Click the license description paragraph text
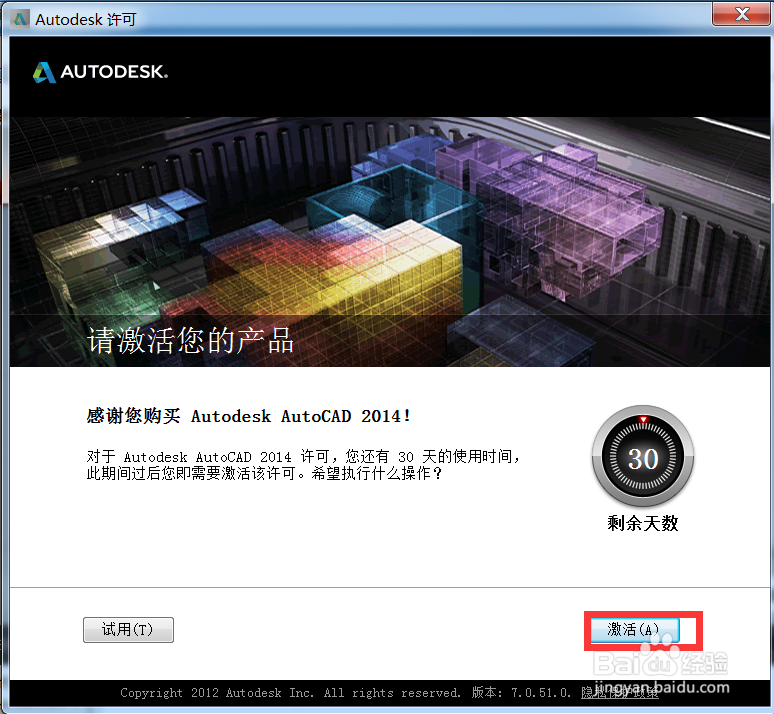The height and width of the screenshot is (714, 774). tap(303, 465)
